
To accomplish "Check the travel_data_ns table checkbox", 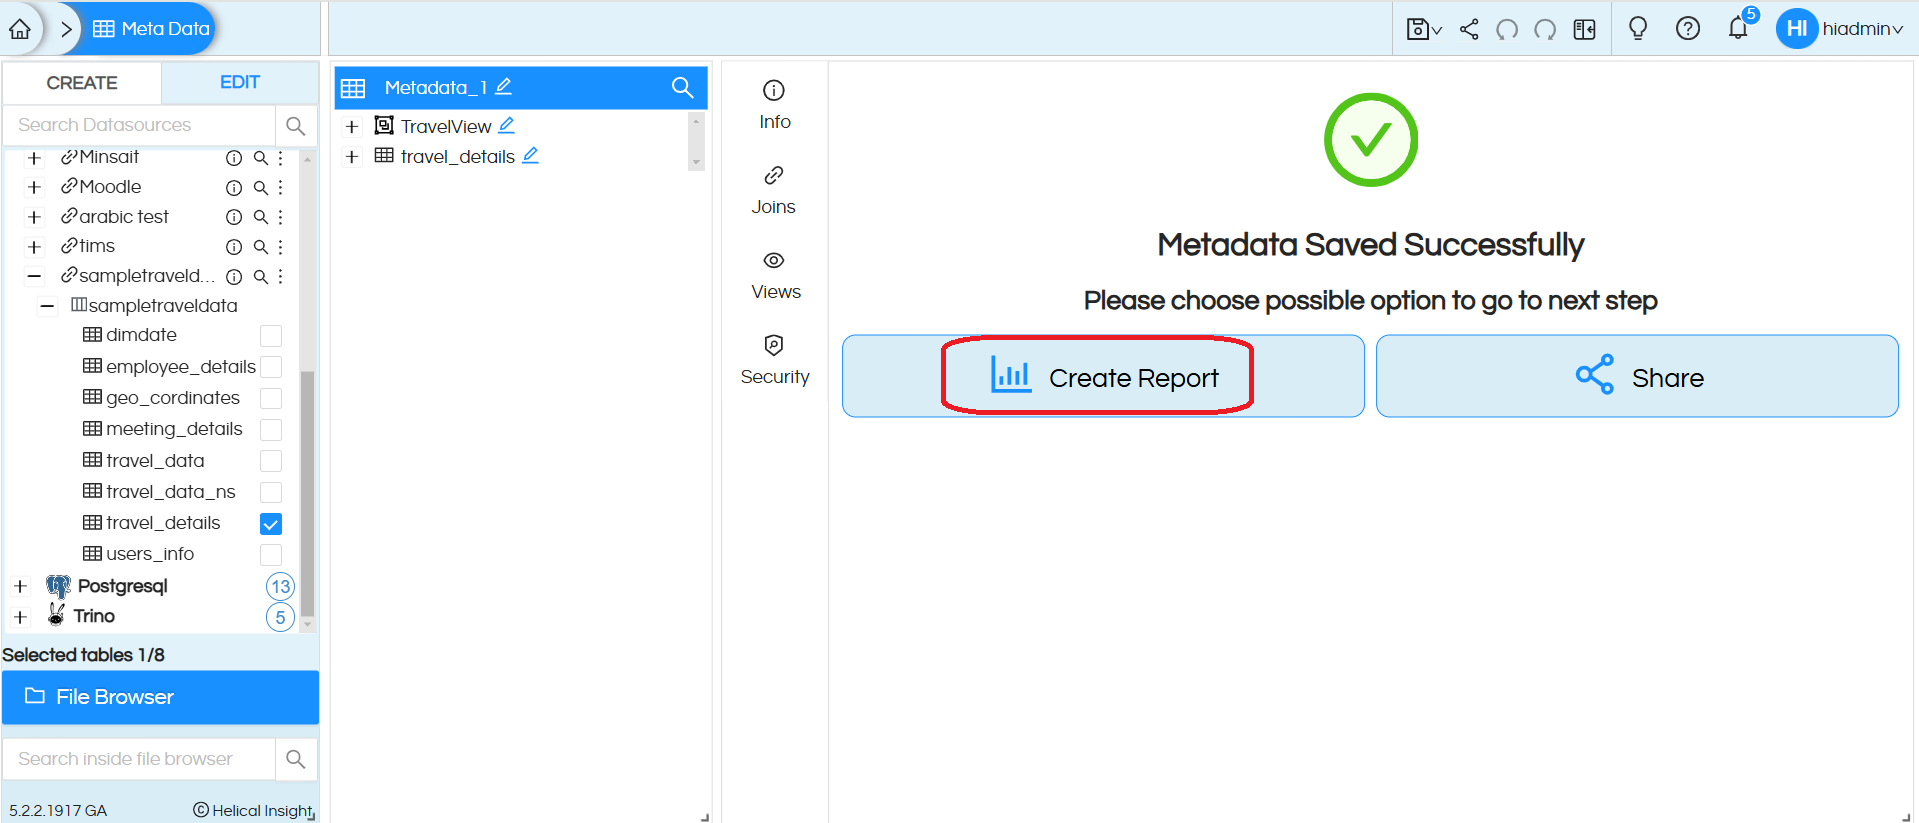I will [271, 492].
